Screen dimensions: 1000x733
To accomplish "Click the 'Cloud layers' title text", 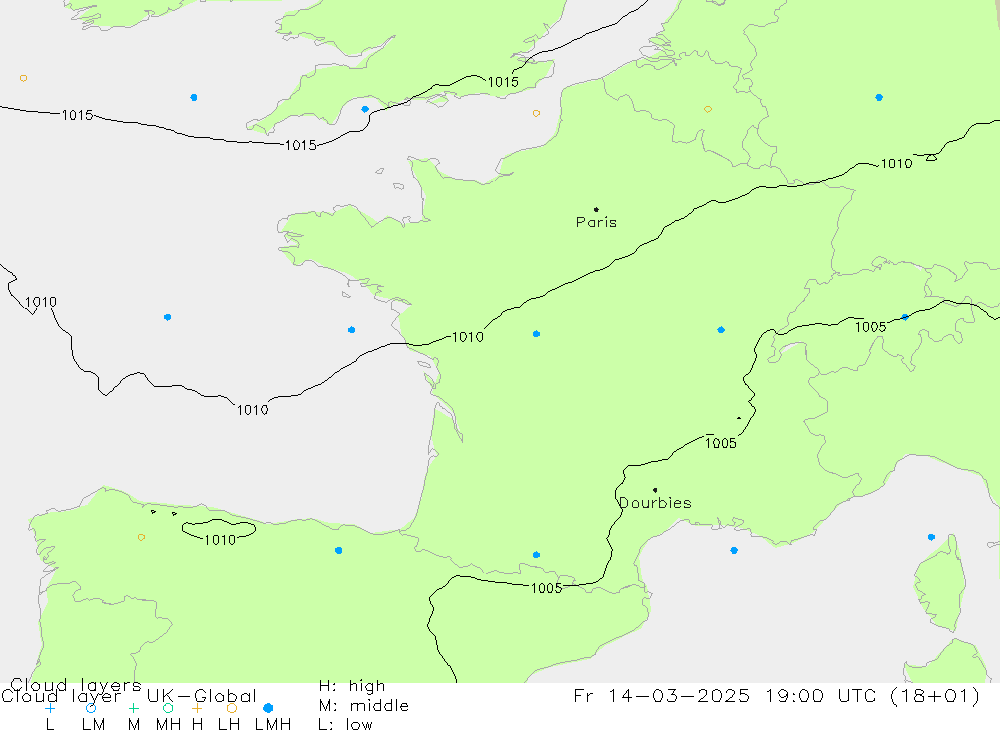I will coord(76,686).
